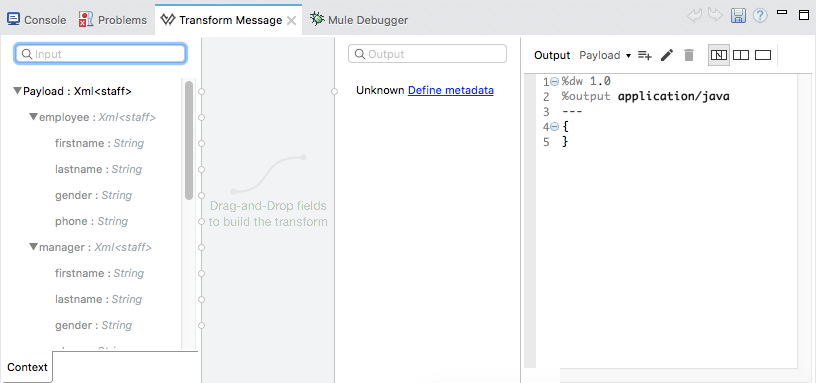The width and height of the screenshot is (816, 383).
Task: Fold code at line 1 marker
Action: 555,82
